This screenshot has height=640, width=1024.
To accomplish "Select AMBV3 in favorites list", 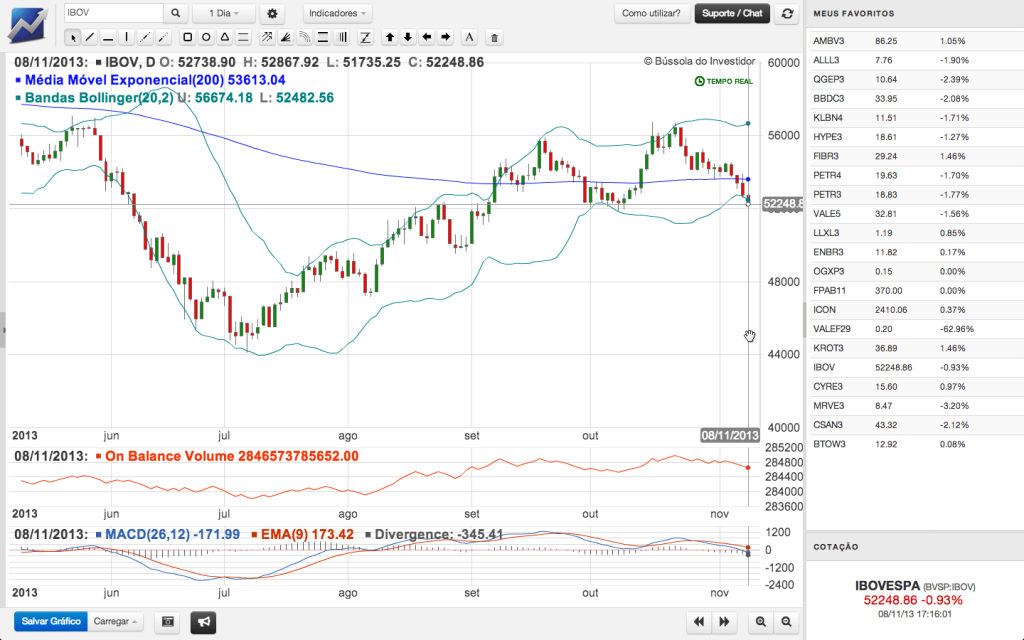I will pyautogui.click(x=915, y=40).
